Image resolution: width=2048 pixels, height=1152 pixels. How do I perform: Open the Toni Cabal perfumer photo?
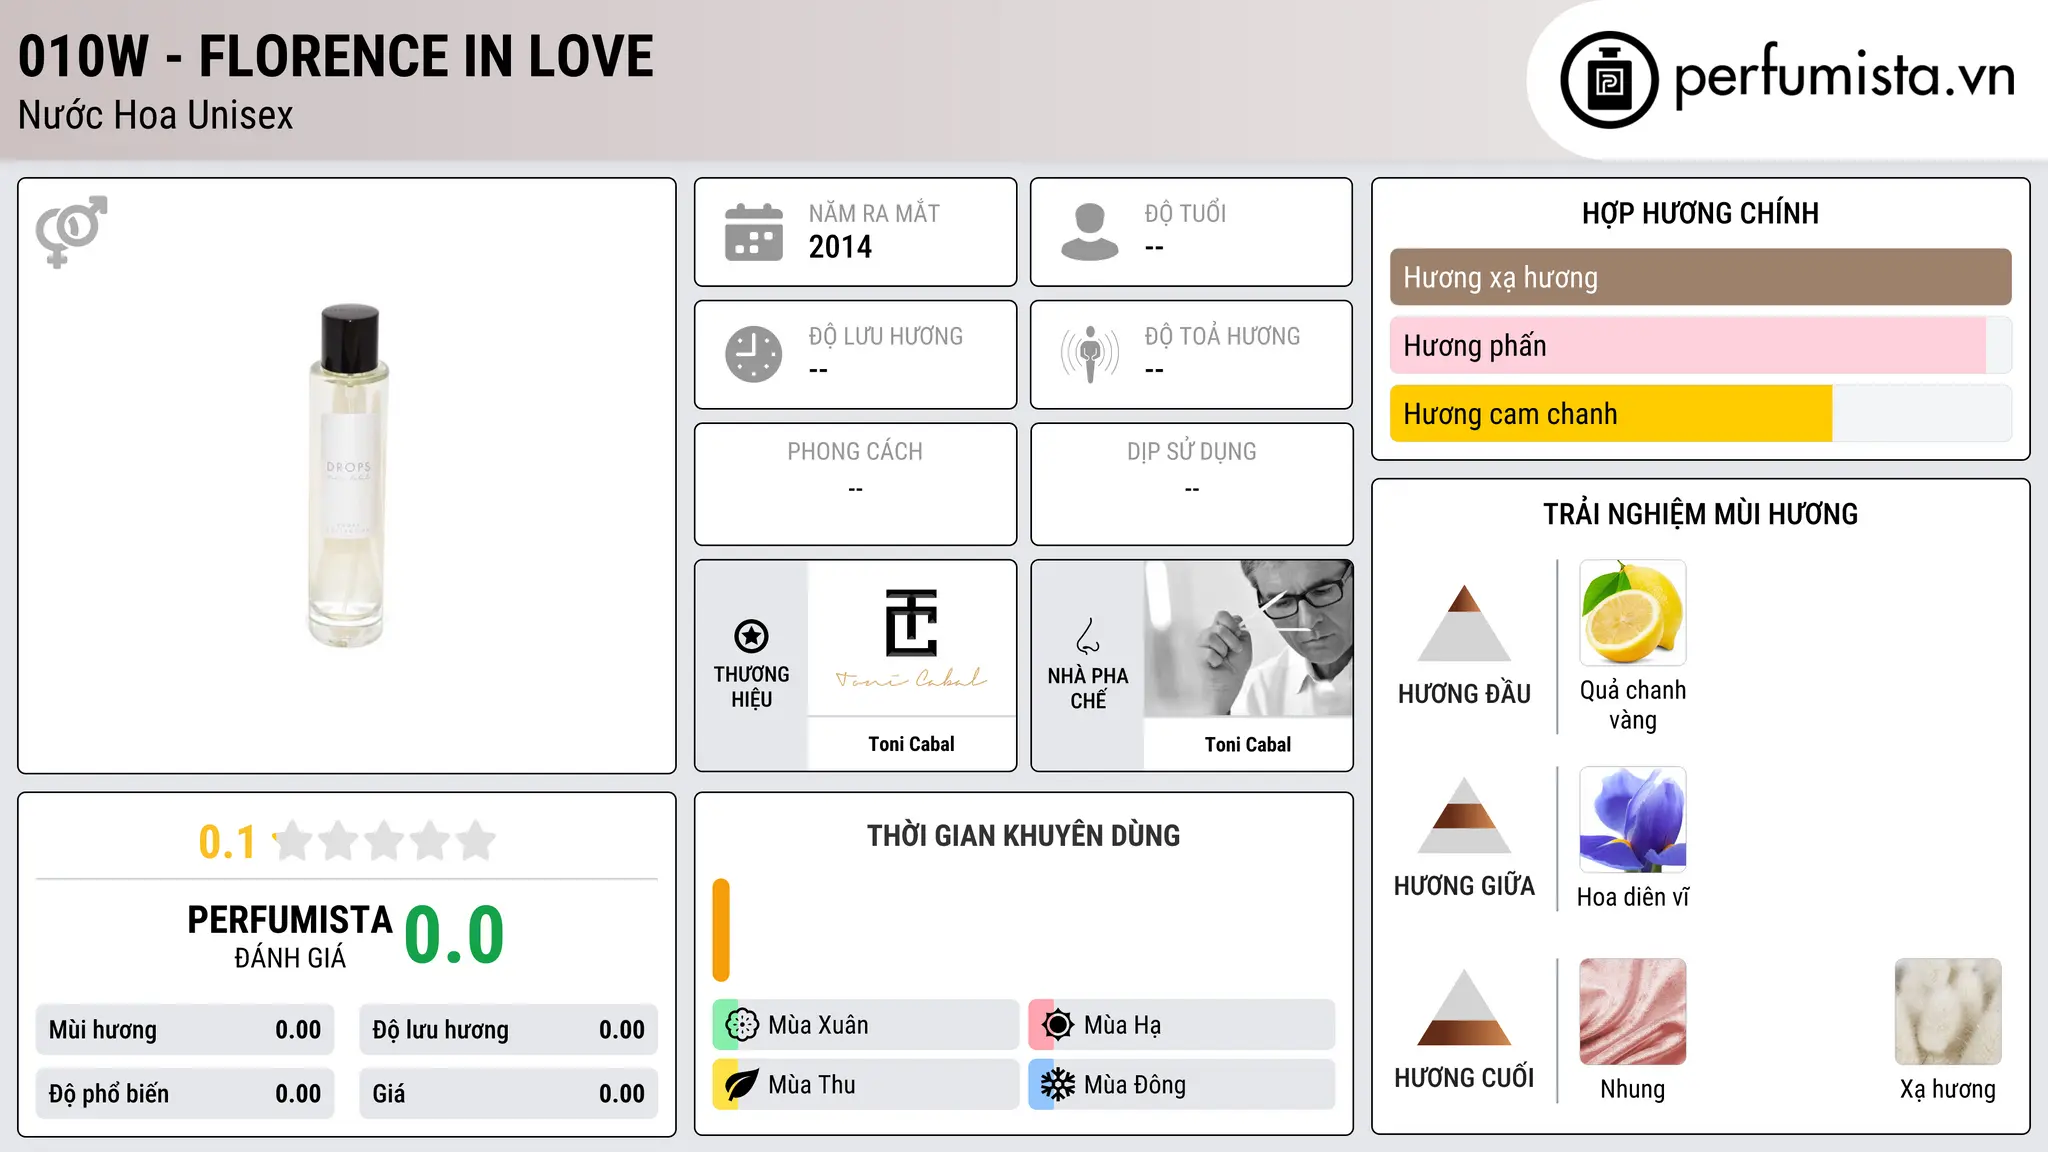click(1248, 638)
